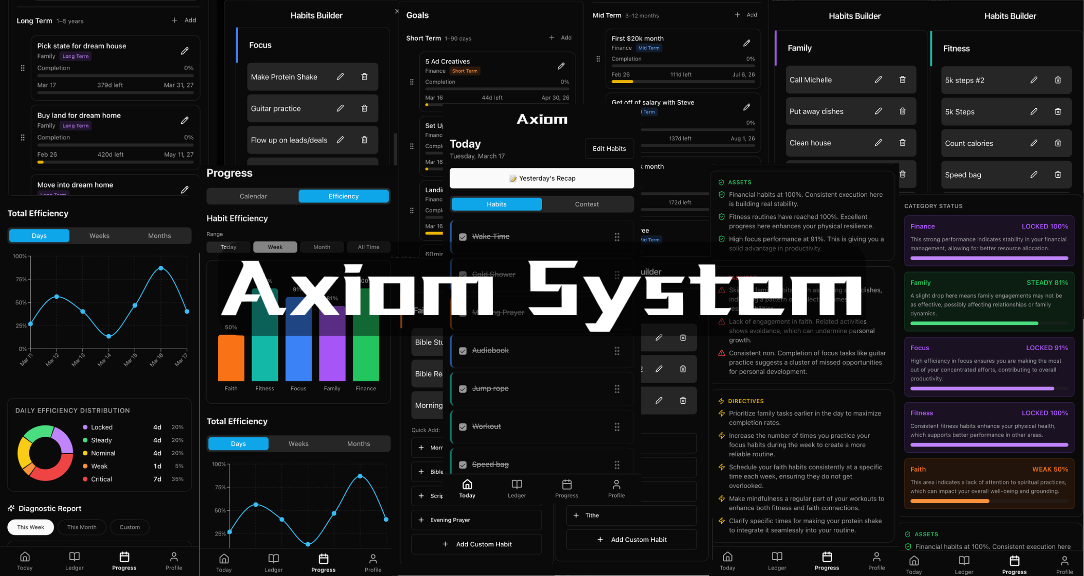Grab the drag handle on 'Jump rope' row
Image resolution: width=1084 pixels, height=576 pixels.
coord(617,389)
